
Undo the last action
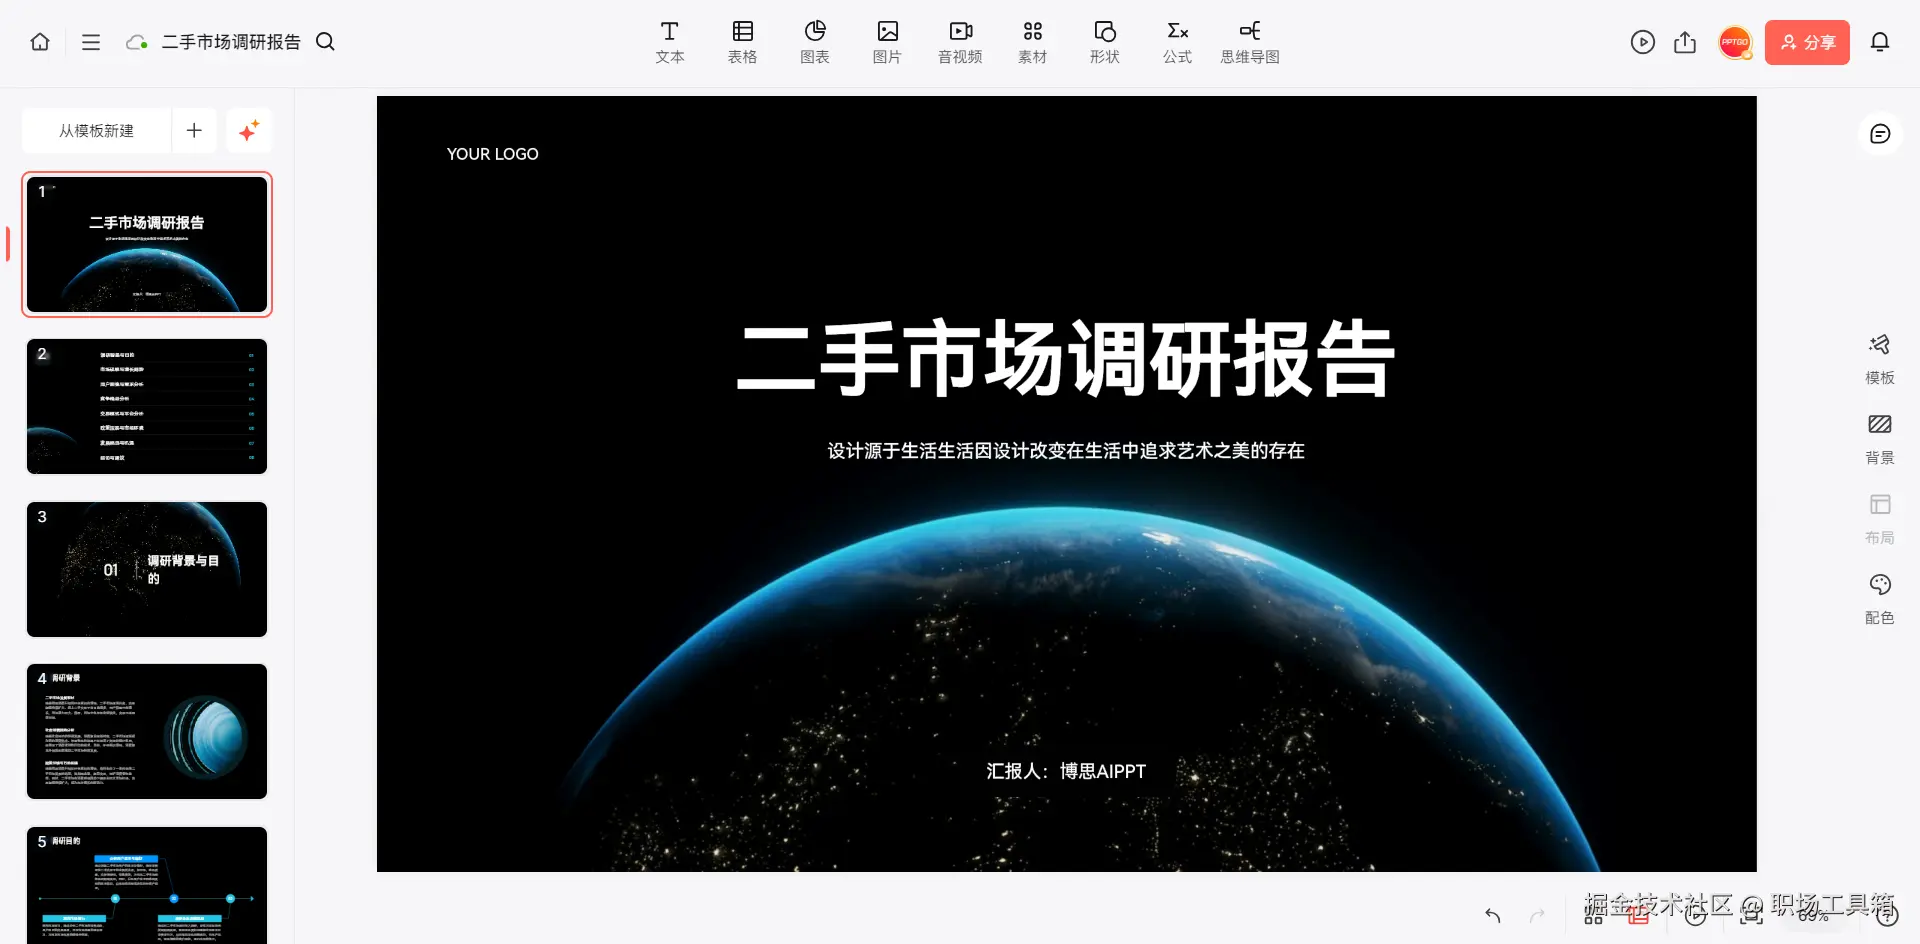coord(1493,915)
